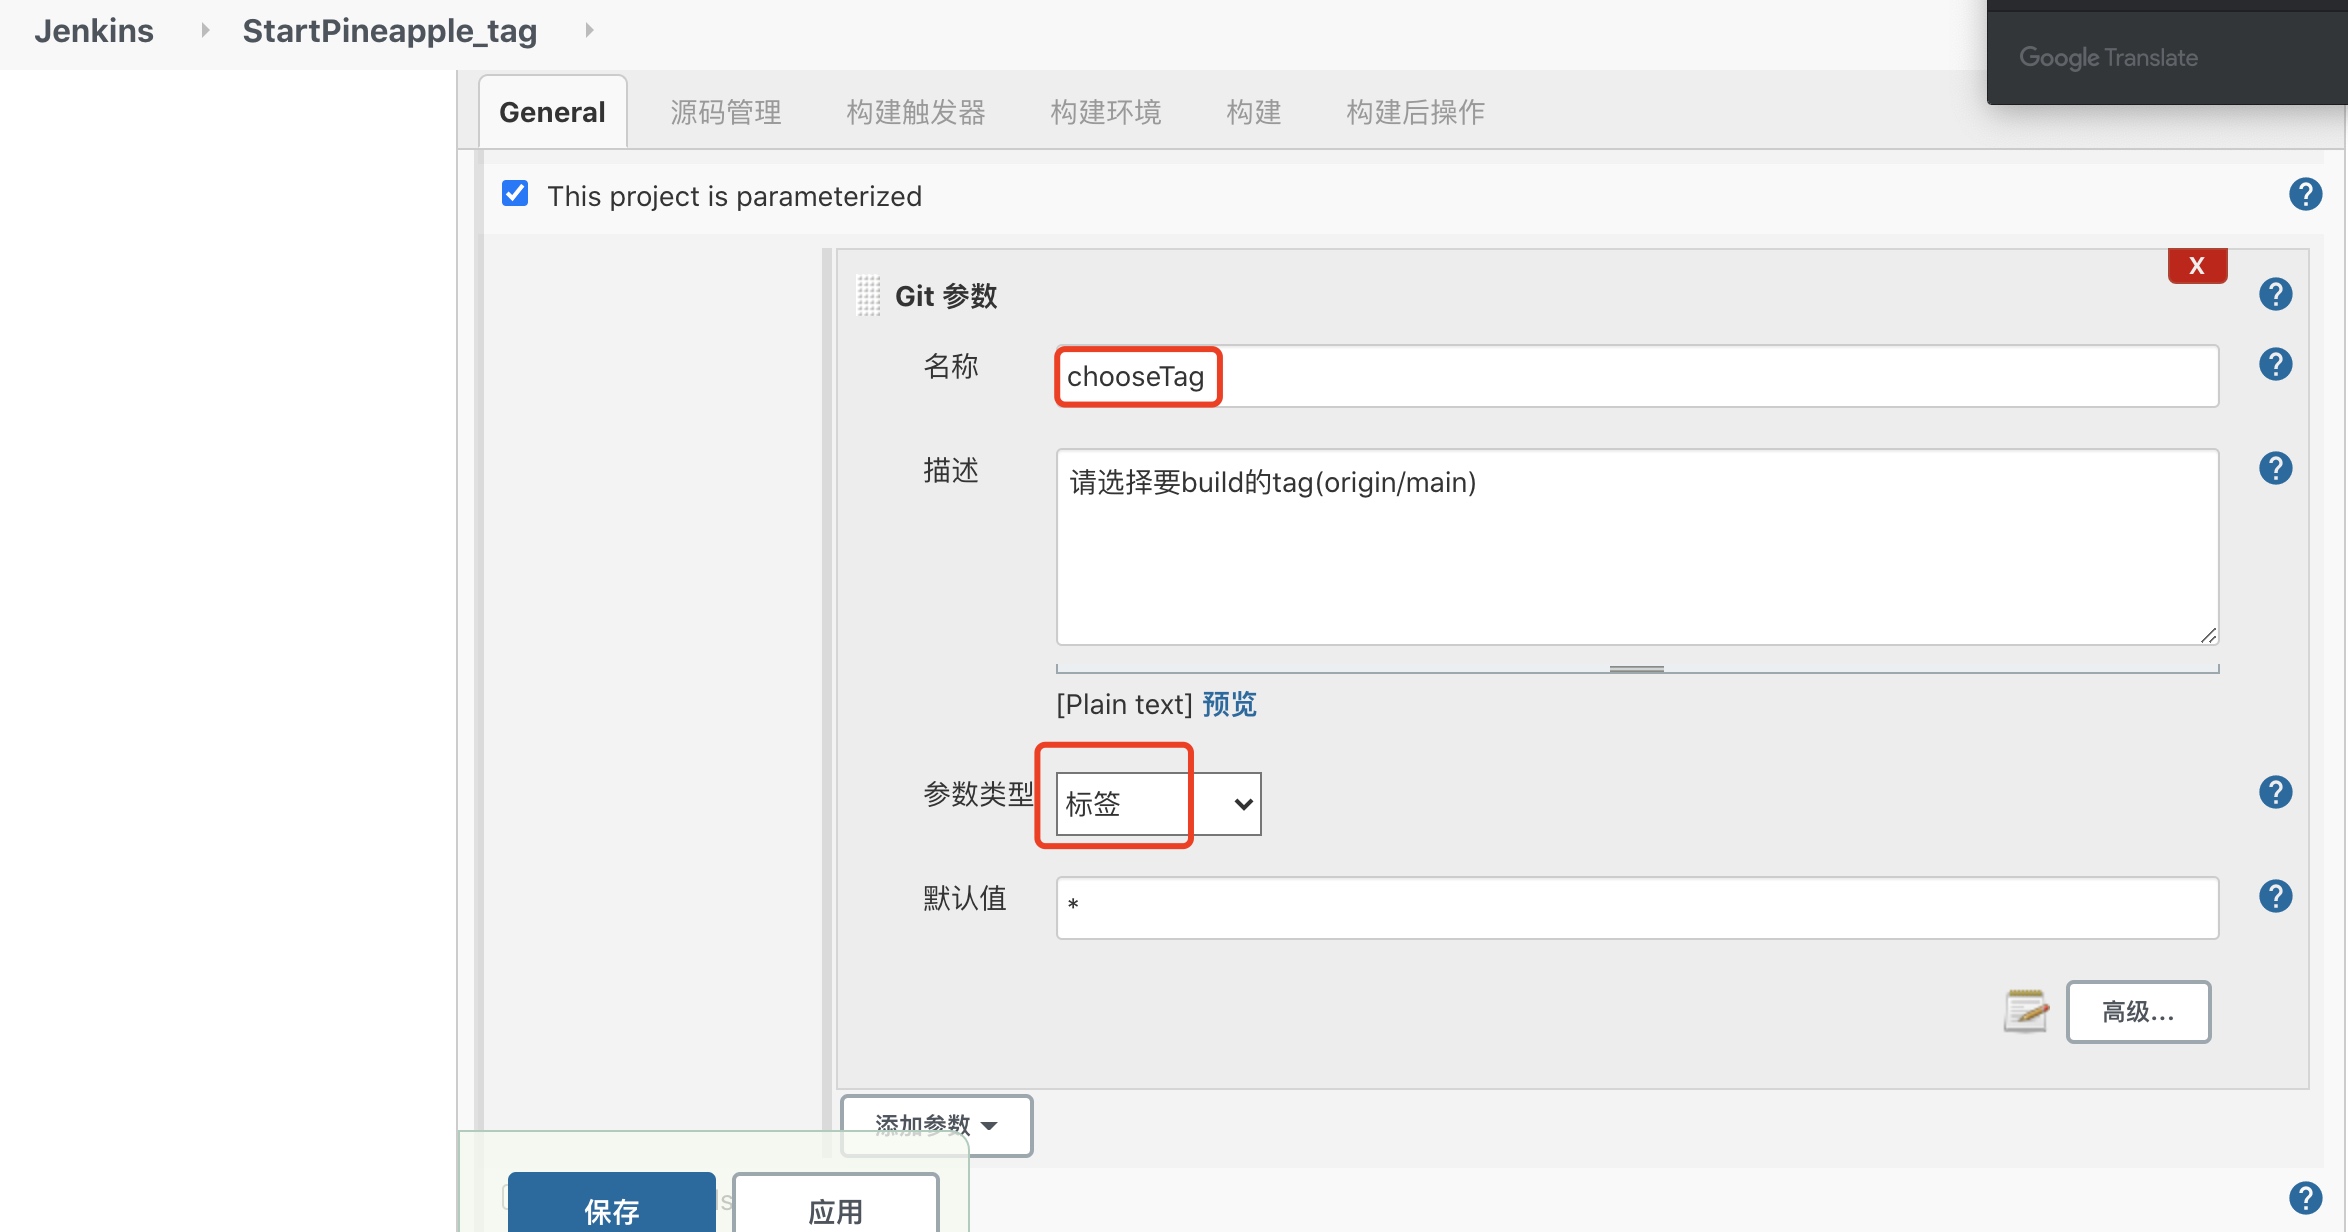Delete Git parameter with red X

click(x=2197, y=266)
